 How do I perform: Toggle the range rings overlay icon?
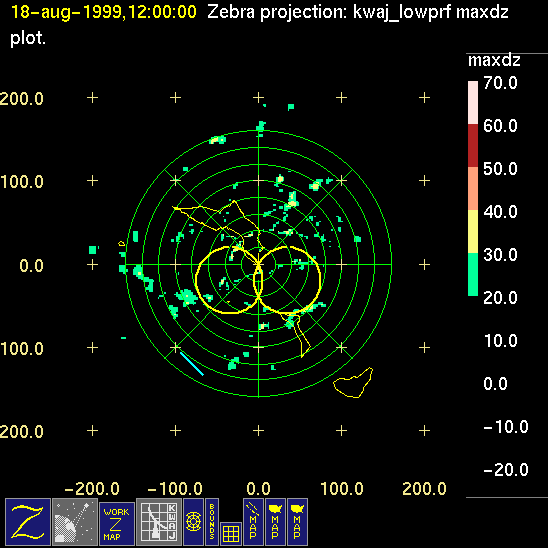coord(193,522)
